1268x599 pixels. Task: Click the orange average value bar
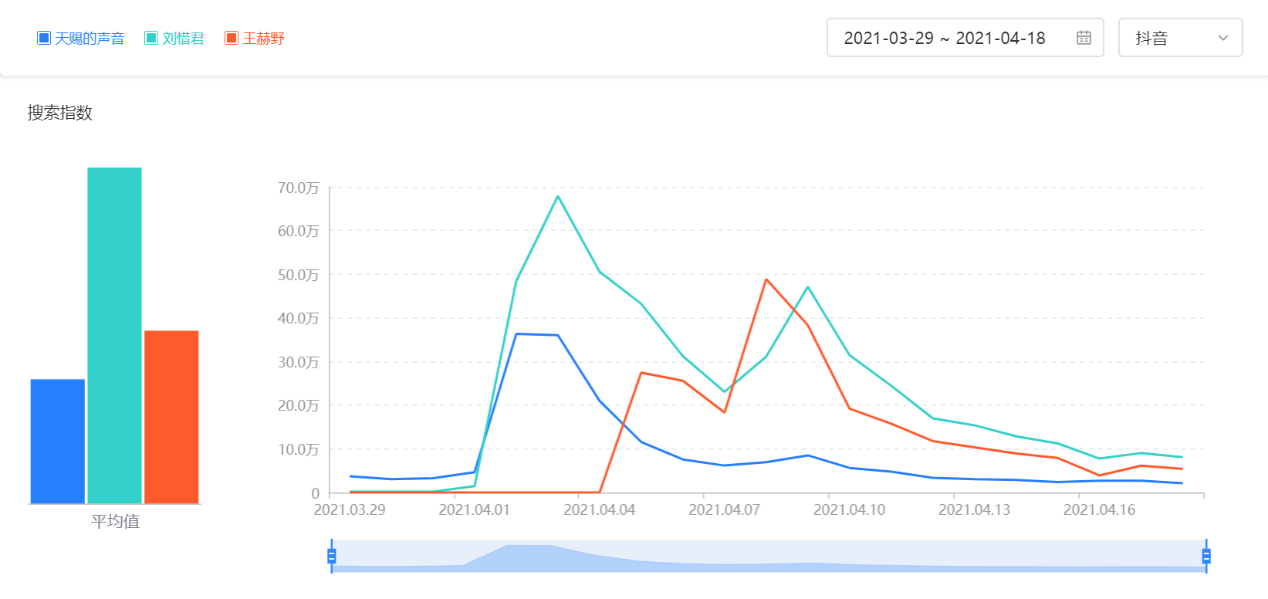[x=171, y=416]
